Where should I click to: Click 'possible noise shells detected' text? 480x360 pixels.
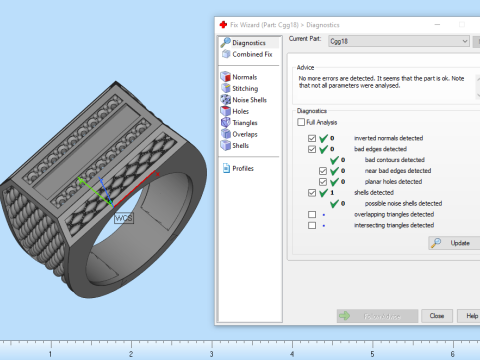point(403,203)
